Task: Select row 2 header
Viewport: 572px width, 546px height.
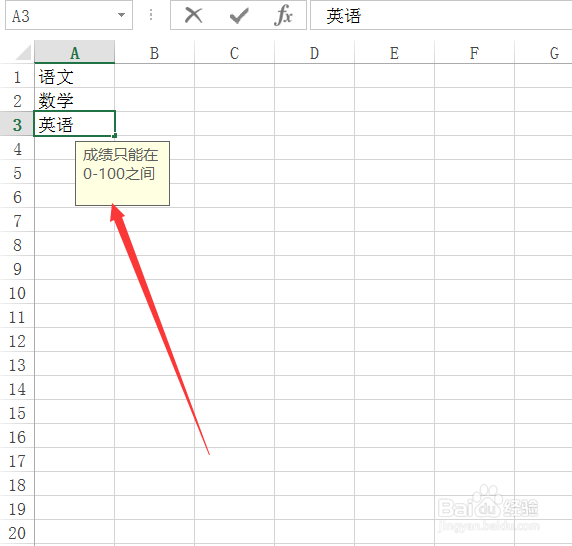Action: tap(17, 100)
